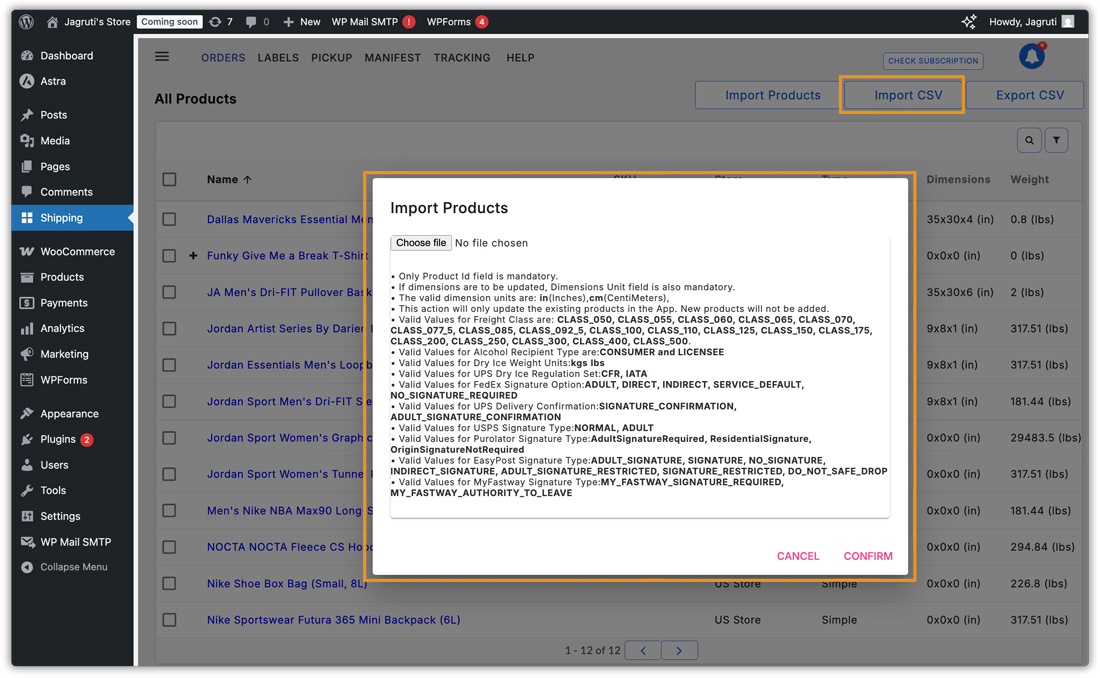Viewport: 1100px width, 678px height.
Task: Sort by Name column arrow
Action: 248,180
